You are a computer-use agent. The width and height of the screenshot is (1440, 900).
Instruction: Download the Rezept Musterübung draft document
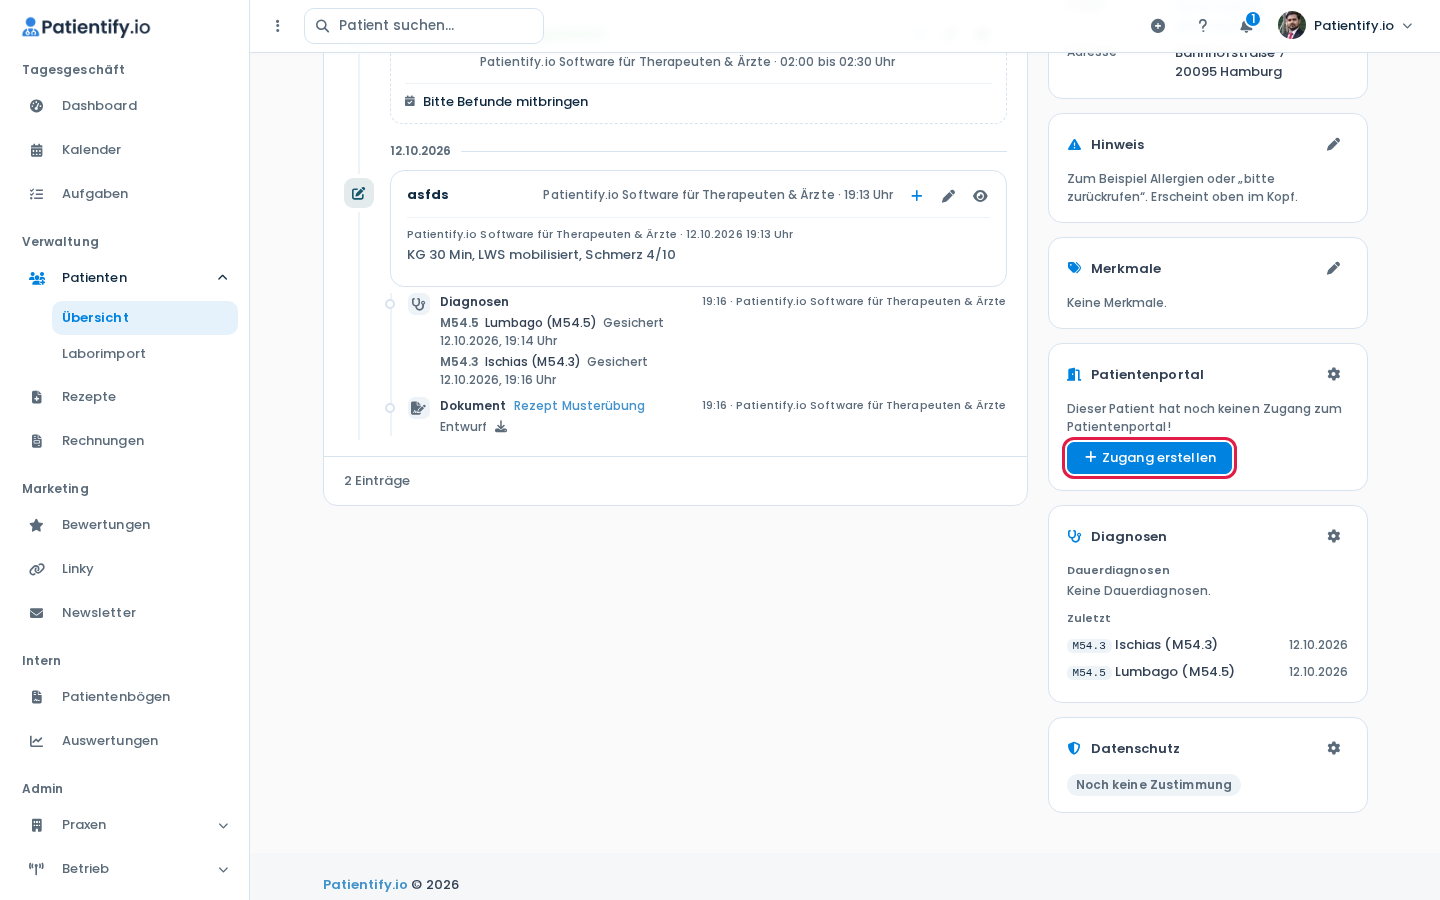click(x=501, y=427)
